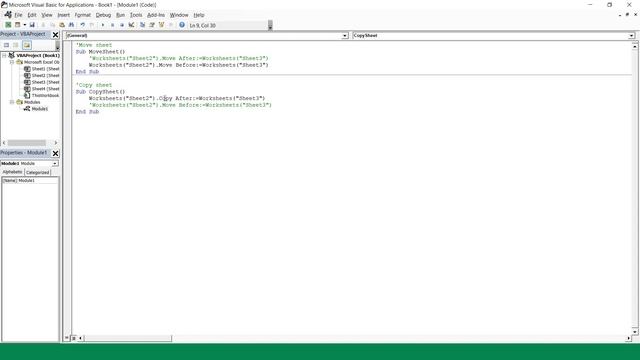
Task: Click the (Name) Module1 property field
Action: point(30,180)
